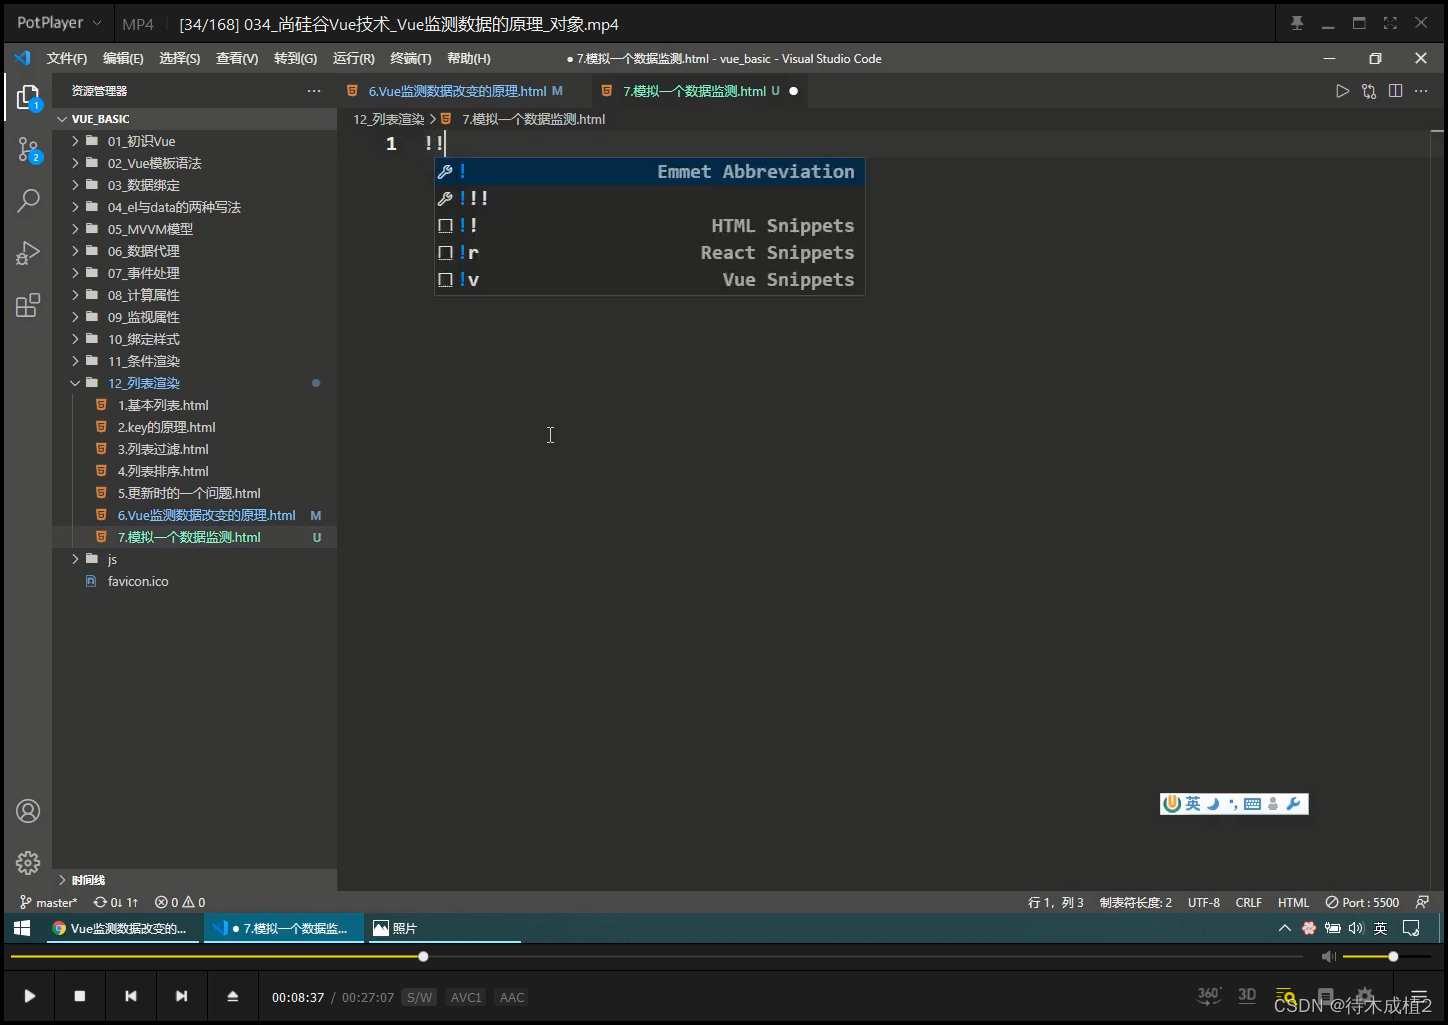
Task: Click the sync changes indicator in status bar
Action: pos(116,902)
